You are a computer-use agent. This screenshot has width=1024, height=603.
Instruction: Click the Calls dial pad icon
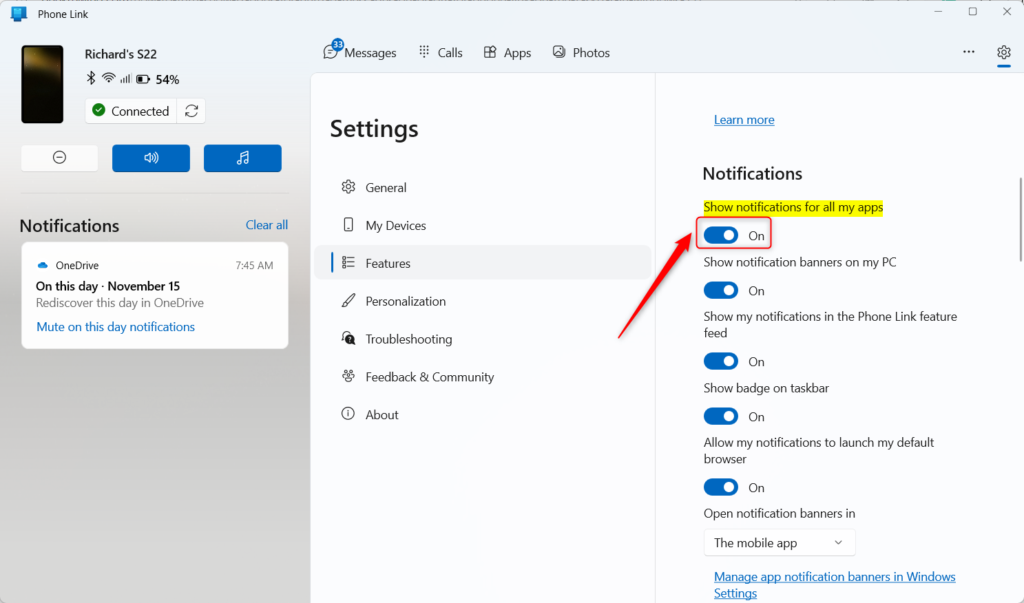point(424,52)
